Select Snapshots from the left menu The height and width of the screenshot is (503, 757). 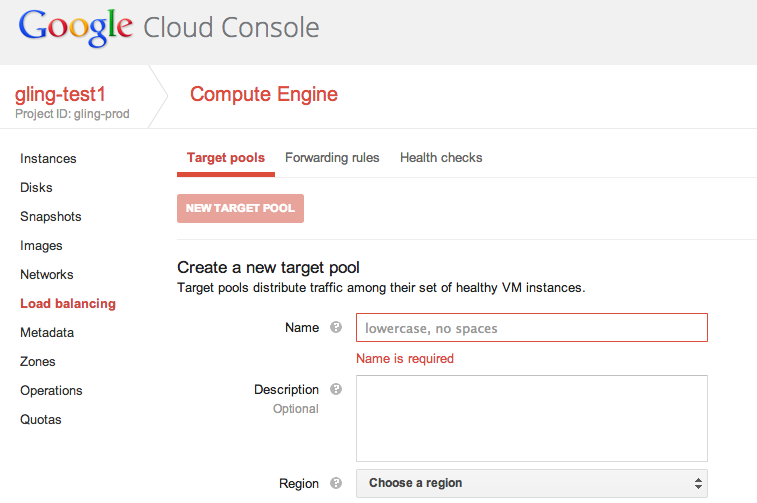click(x=51, y=217)
